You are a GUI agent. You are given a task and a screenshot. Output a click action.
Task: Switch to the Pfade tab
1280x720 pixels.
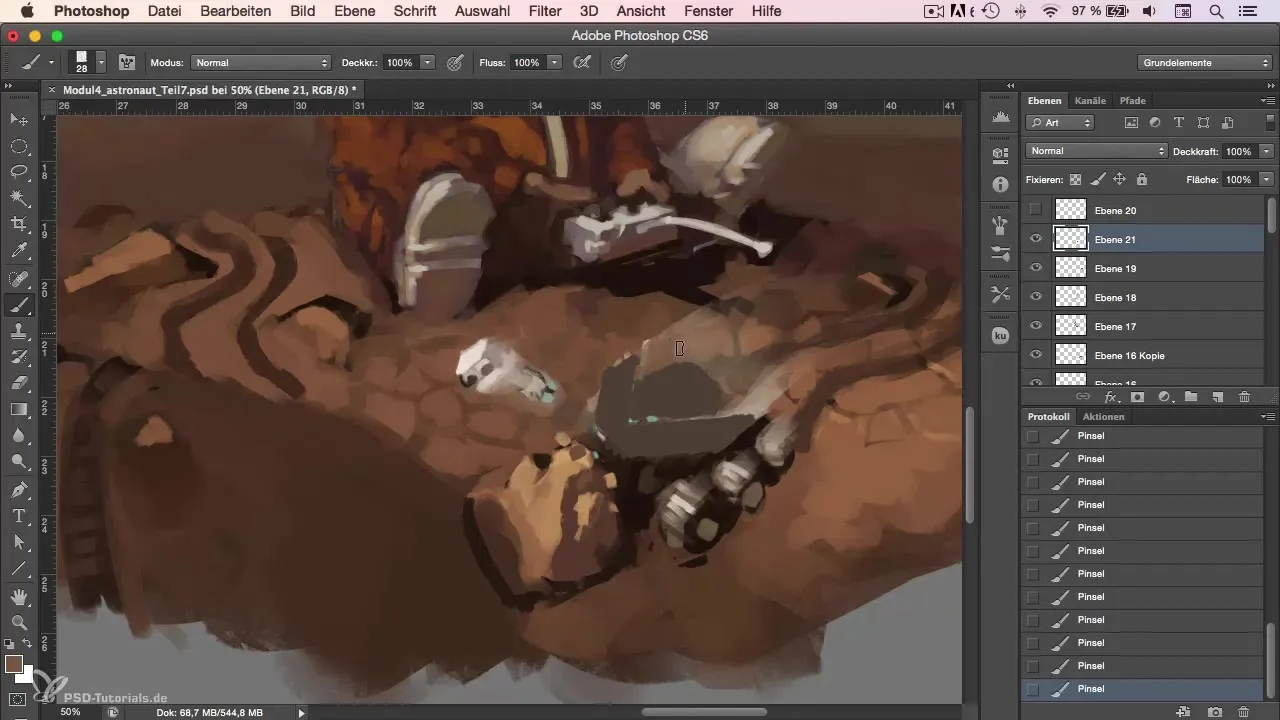coord(1132,100)
